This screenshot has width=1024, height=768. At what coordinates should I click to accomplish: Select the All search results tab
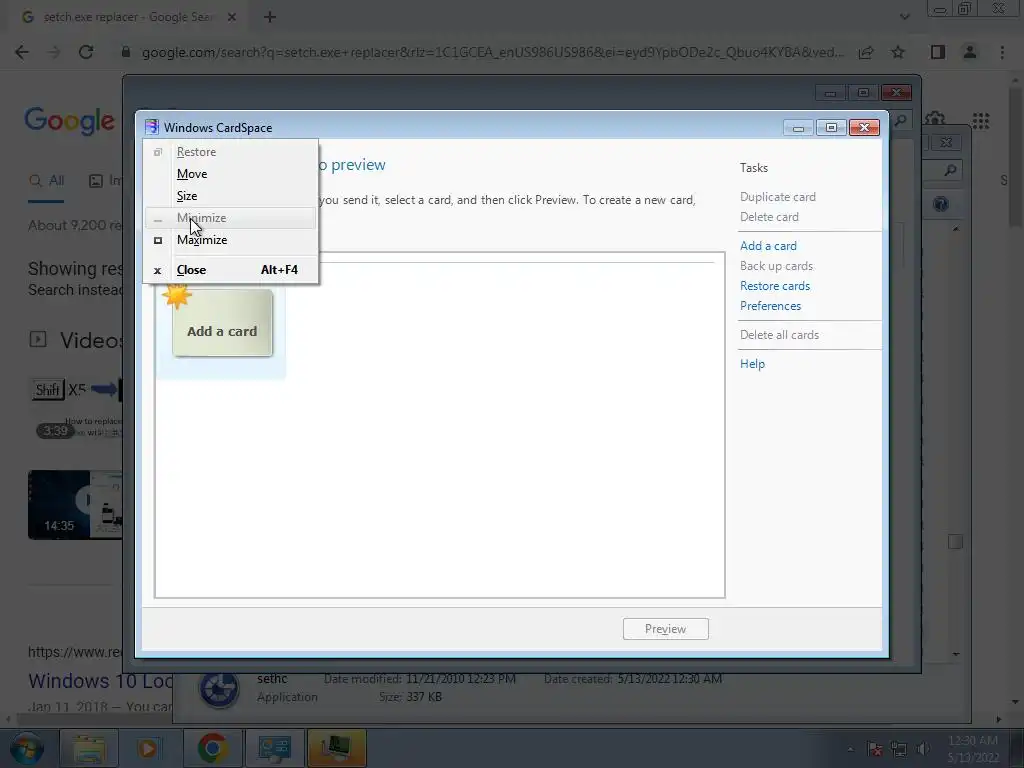[46, 181]
